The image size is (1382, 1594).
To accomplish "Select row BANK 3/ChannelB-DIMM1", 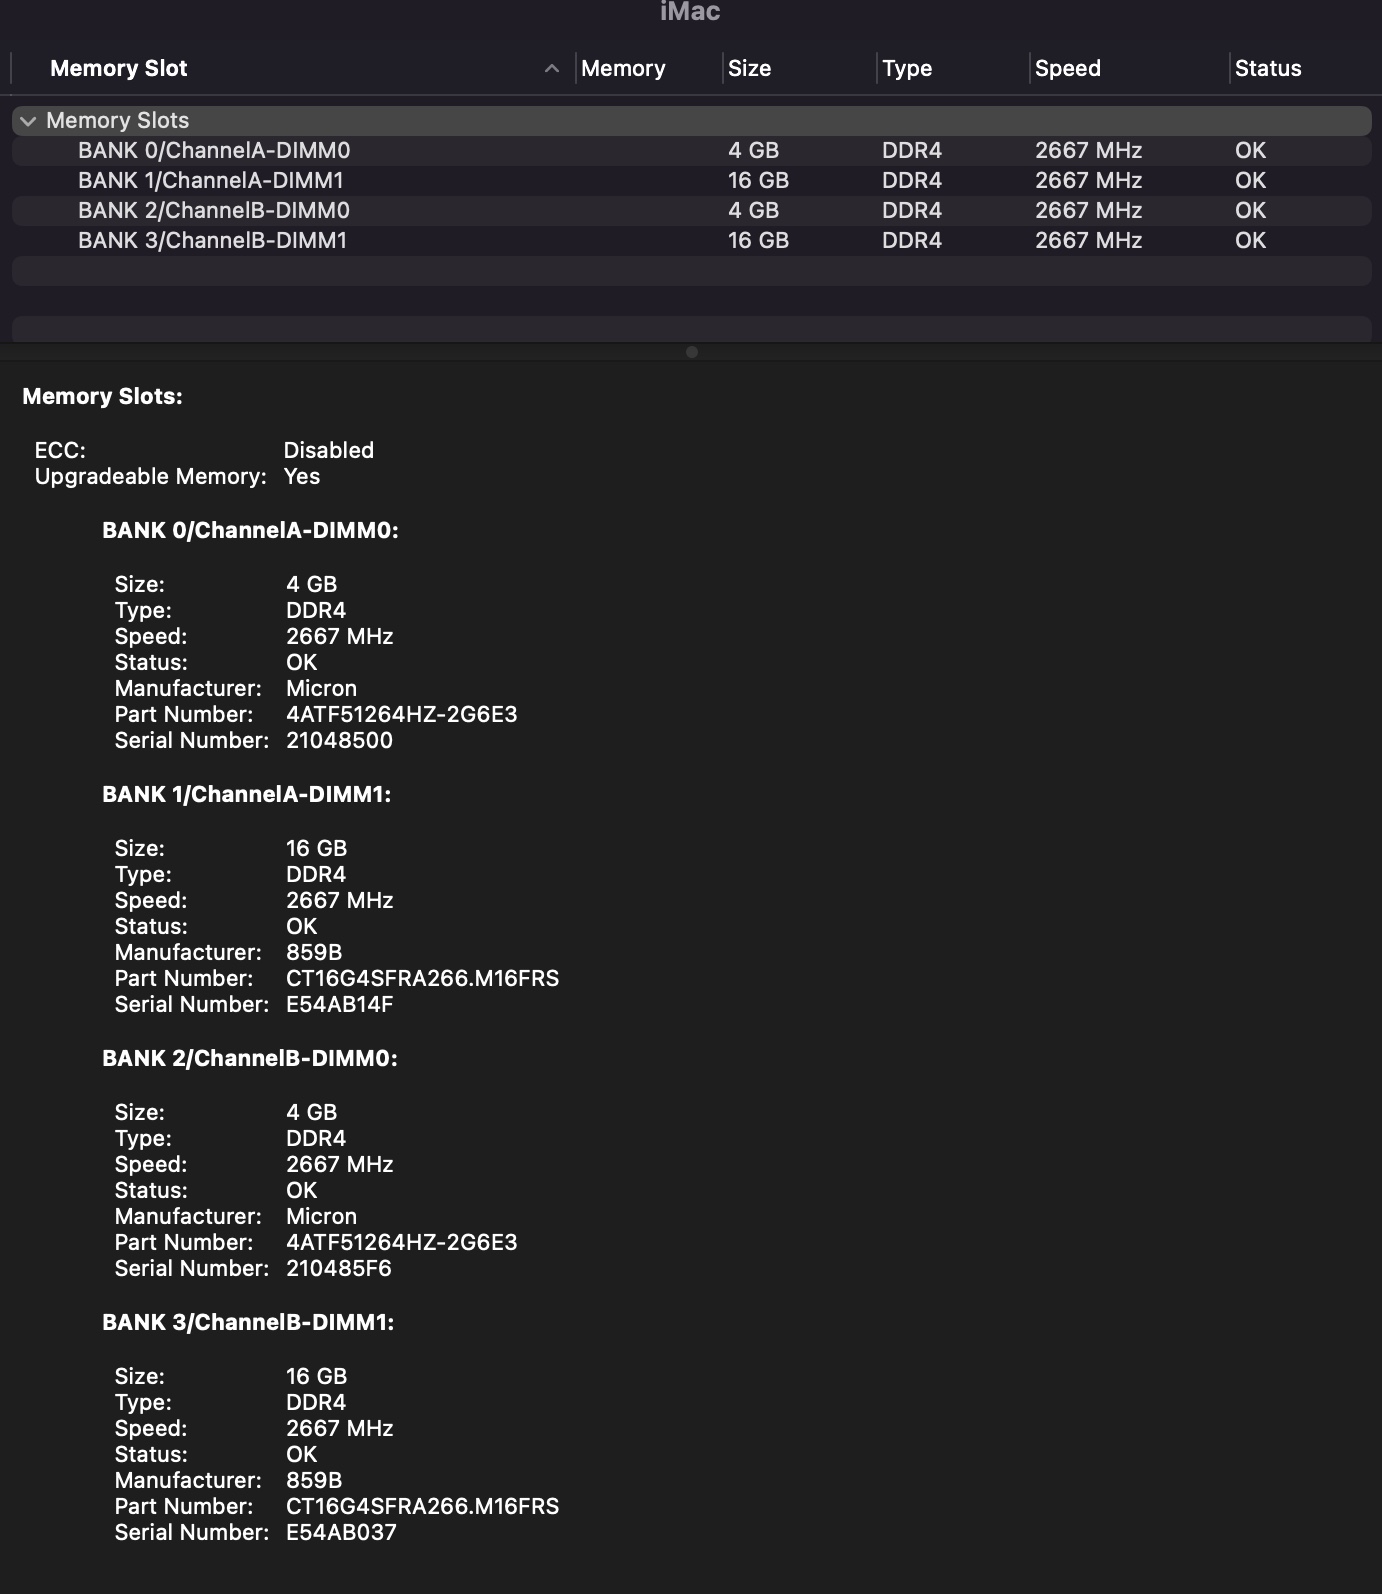I will click(x=691, y=241).
